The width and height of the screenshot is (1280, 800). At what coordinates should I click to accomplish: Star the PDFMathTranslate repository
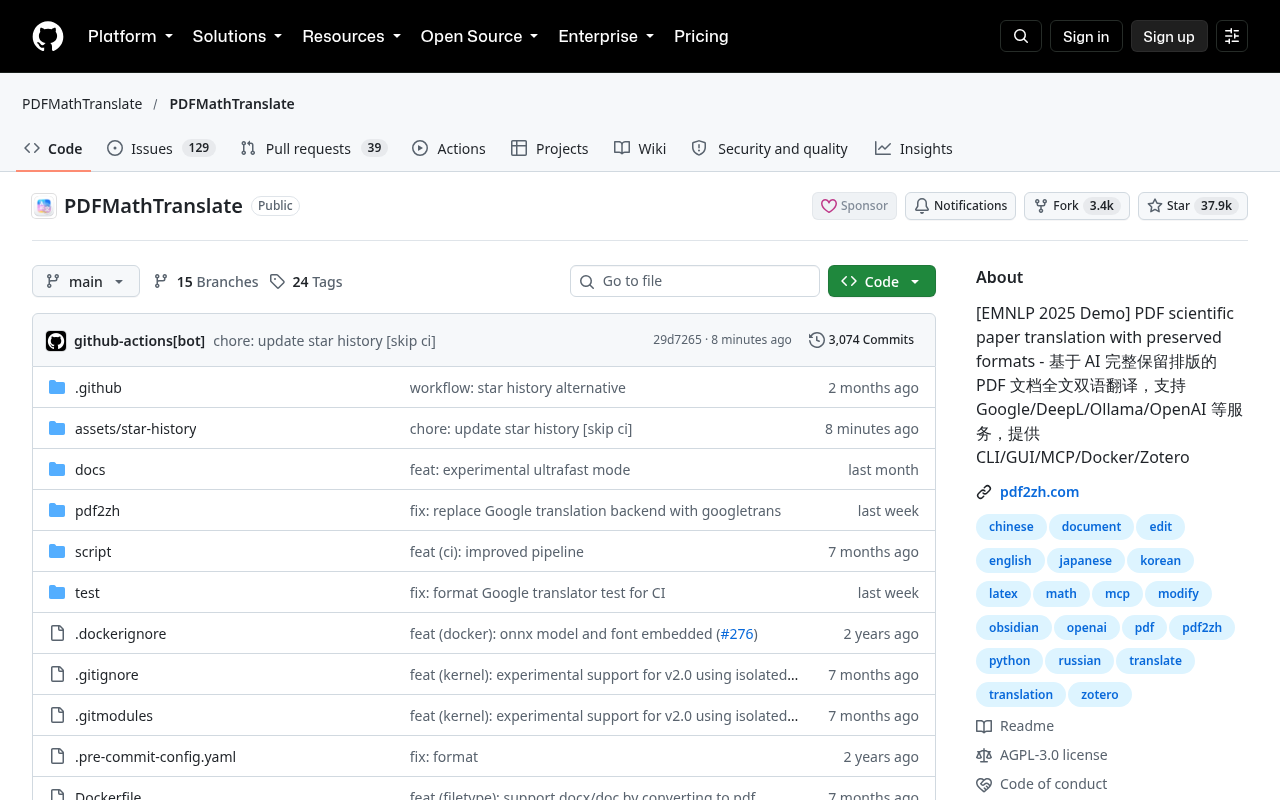[1193, 206]
